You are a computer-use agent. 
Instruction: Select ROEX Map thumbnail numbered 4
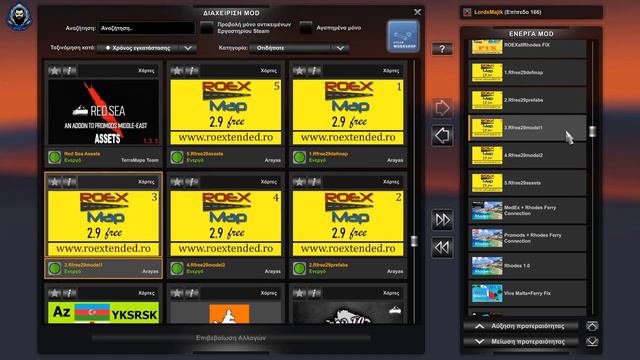coord(226,223)
